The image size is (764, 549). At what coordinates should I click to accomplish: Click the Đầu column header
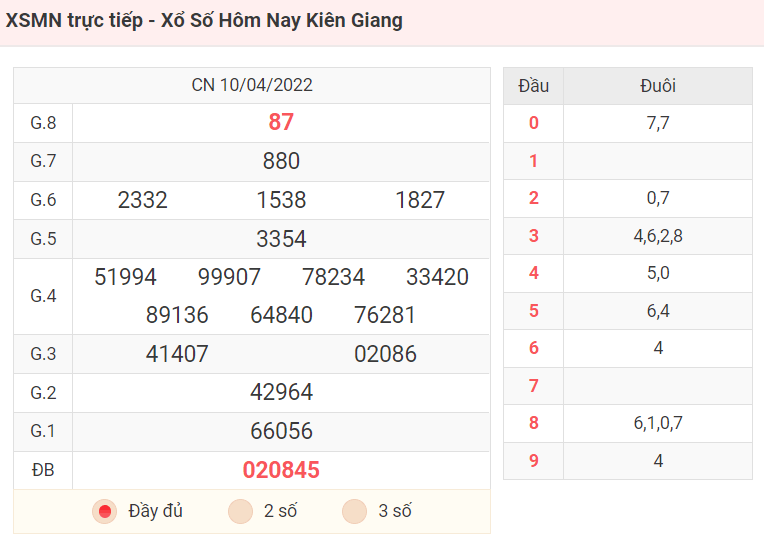[x=534, y=86]
